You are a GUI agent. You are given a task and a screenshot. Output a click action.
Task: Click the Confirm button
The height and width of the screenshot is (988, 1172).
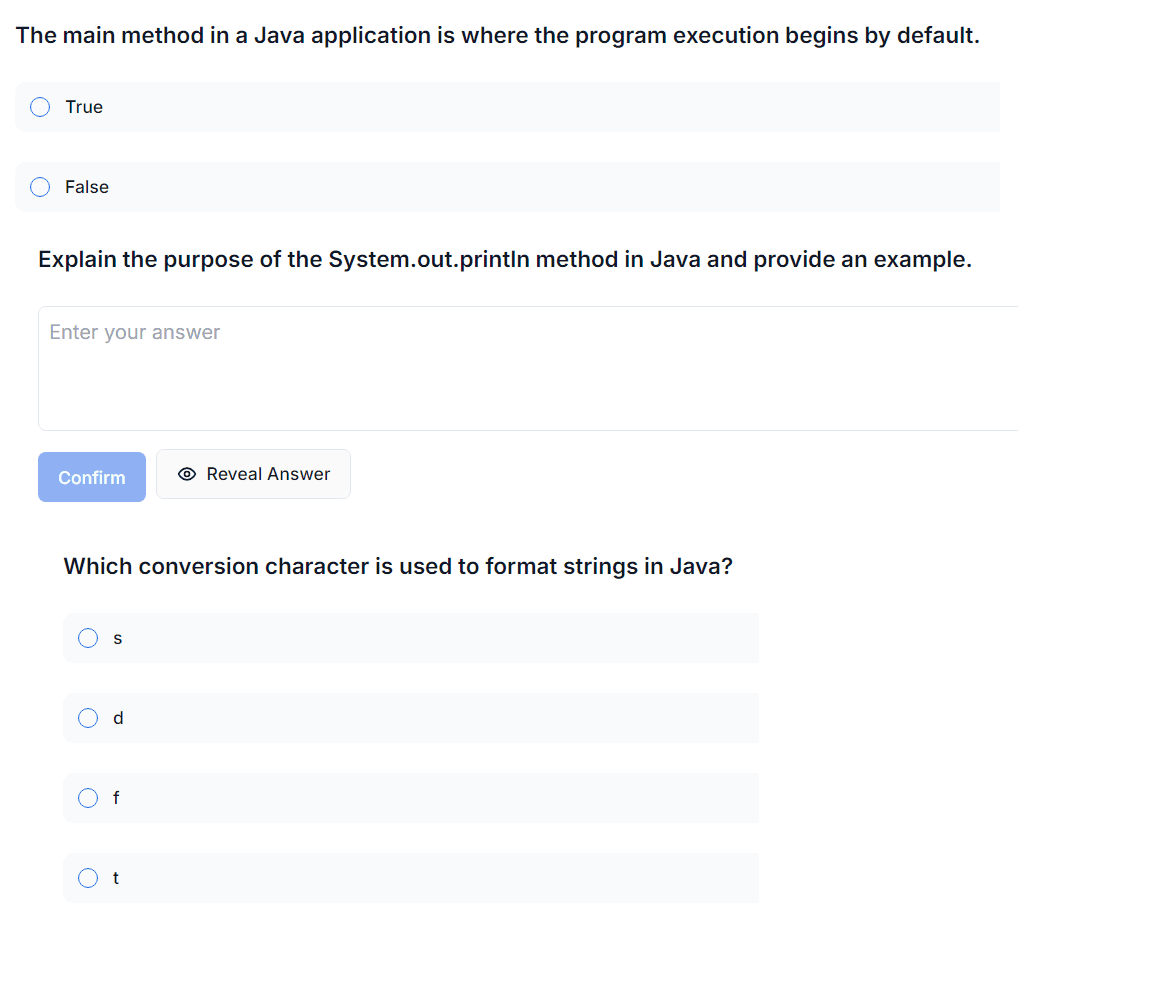pyautogui.click(x=92, y=477)
